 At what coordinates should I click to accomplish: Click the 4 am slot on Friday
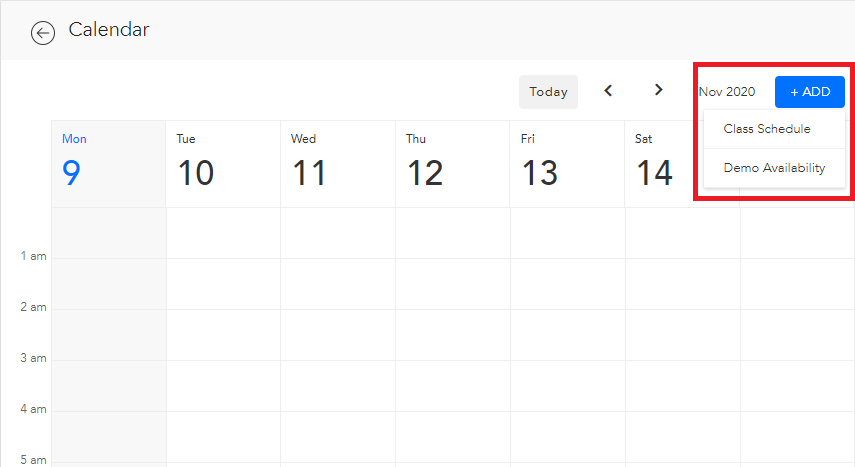(568, 436)
